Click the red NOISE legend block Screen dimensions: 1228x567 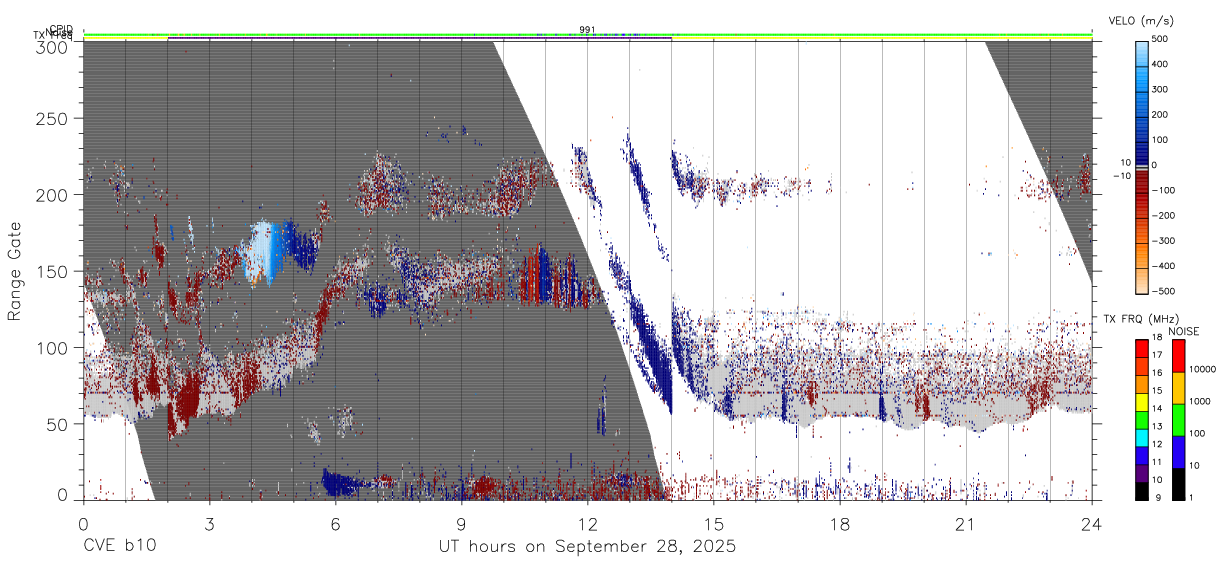(x=1177, y=356)
